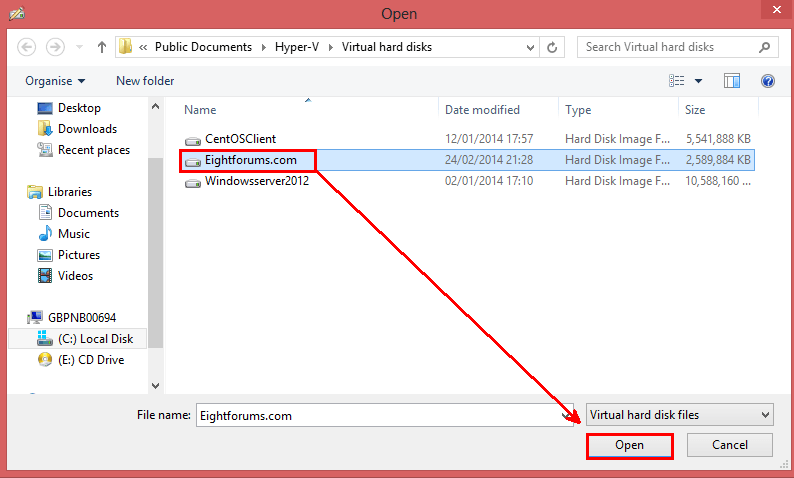Click the change view icon
Screen dimensions: 794x478
(x=678, y=81)
